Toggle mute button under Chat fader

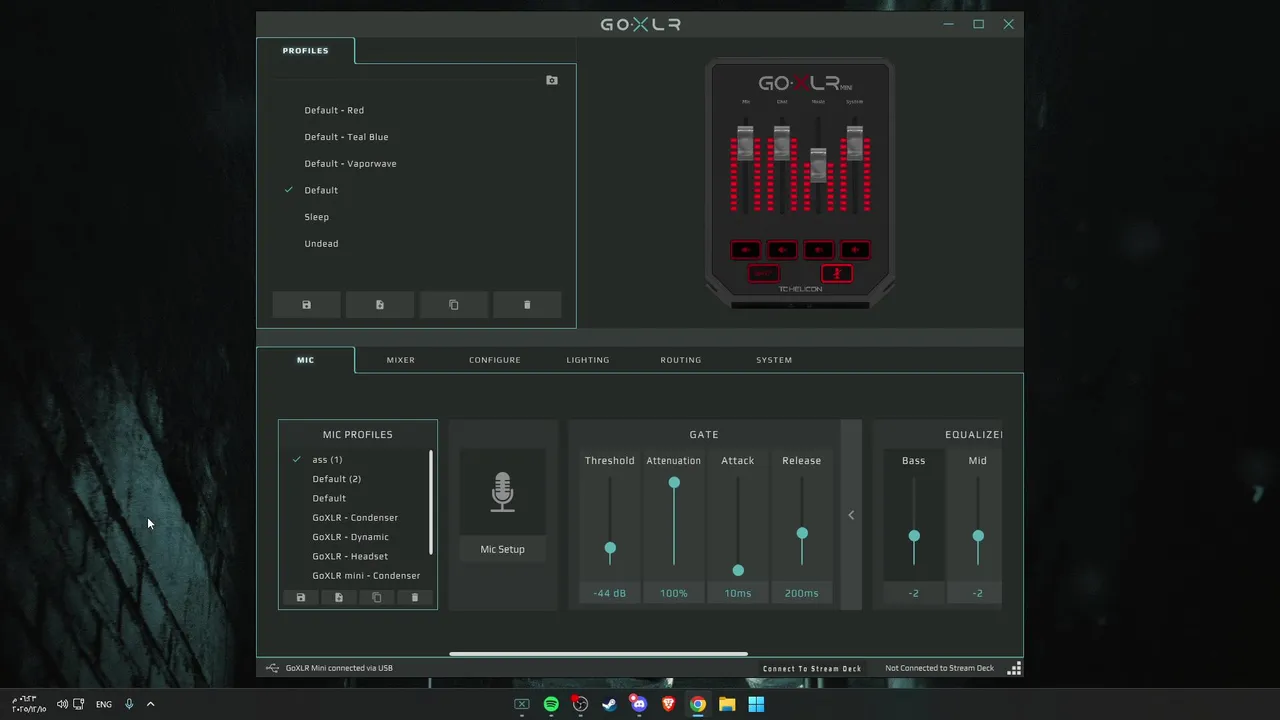click(782, 250)
